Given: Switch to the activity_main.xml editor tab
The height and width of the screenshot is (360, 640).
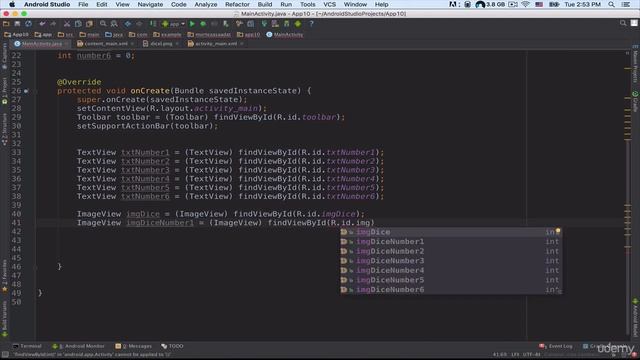Looking at the screenshot, I should [x=215, y=44].
